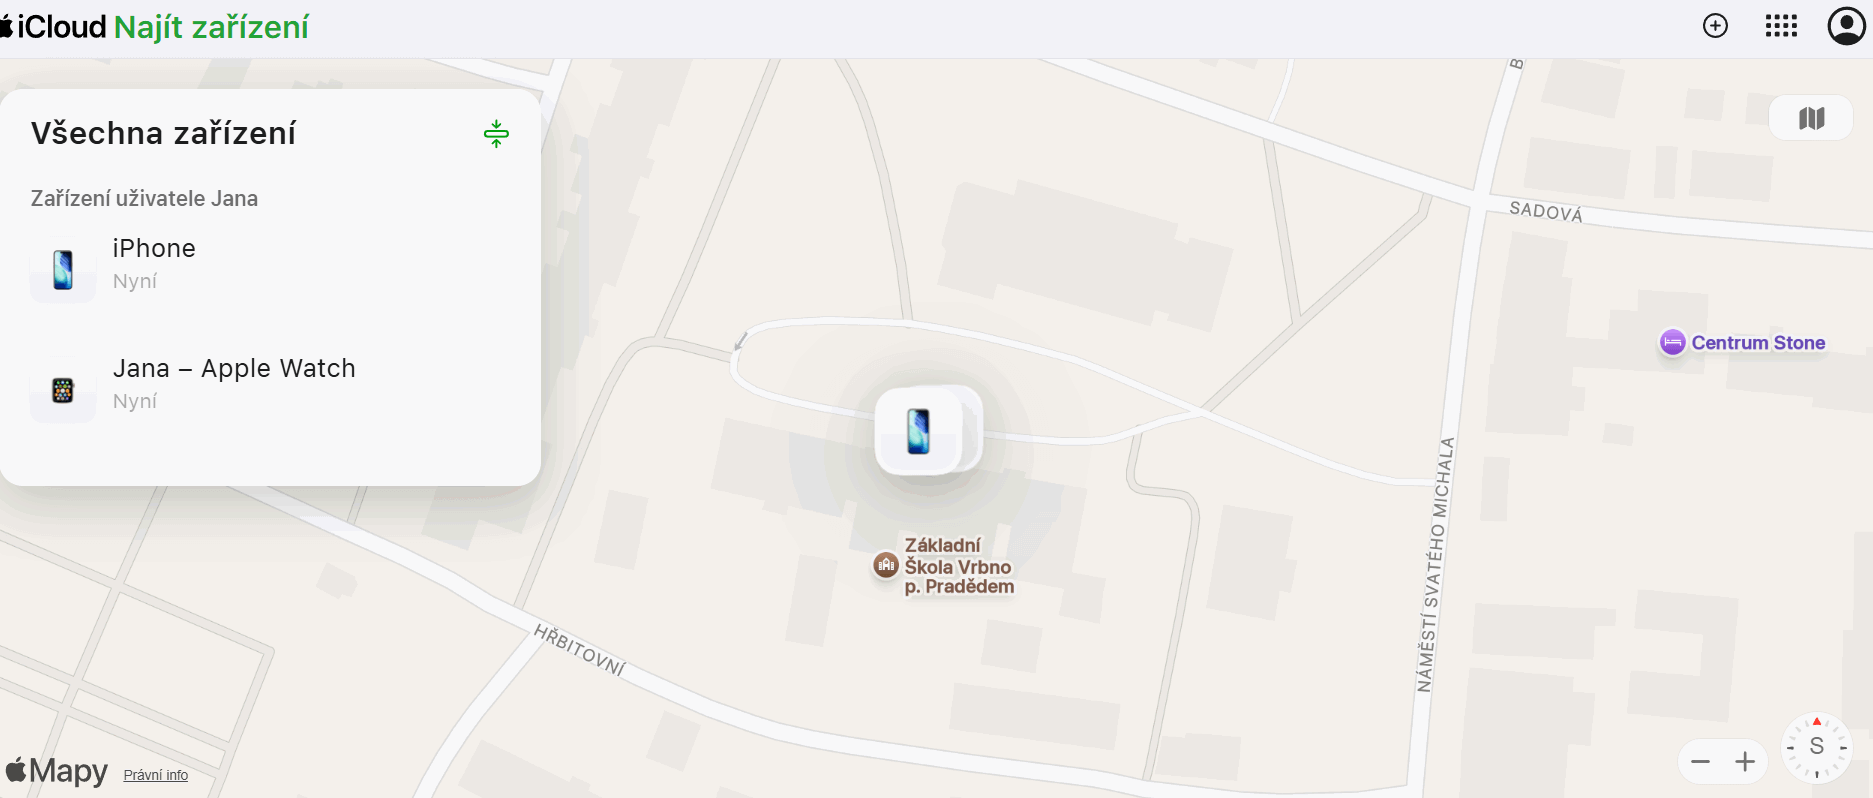Click the iPhone thumbnail in the list
This screenshot has width=1873, height=798.
pyautogui.click(x=63, y=270)
